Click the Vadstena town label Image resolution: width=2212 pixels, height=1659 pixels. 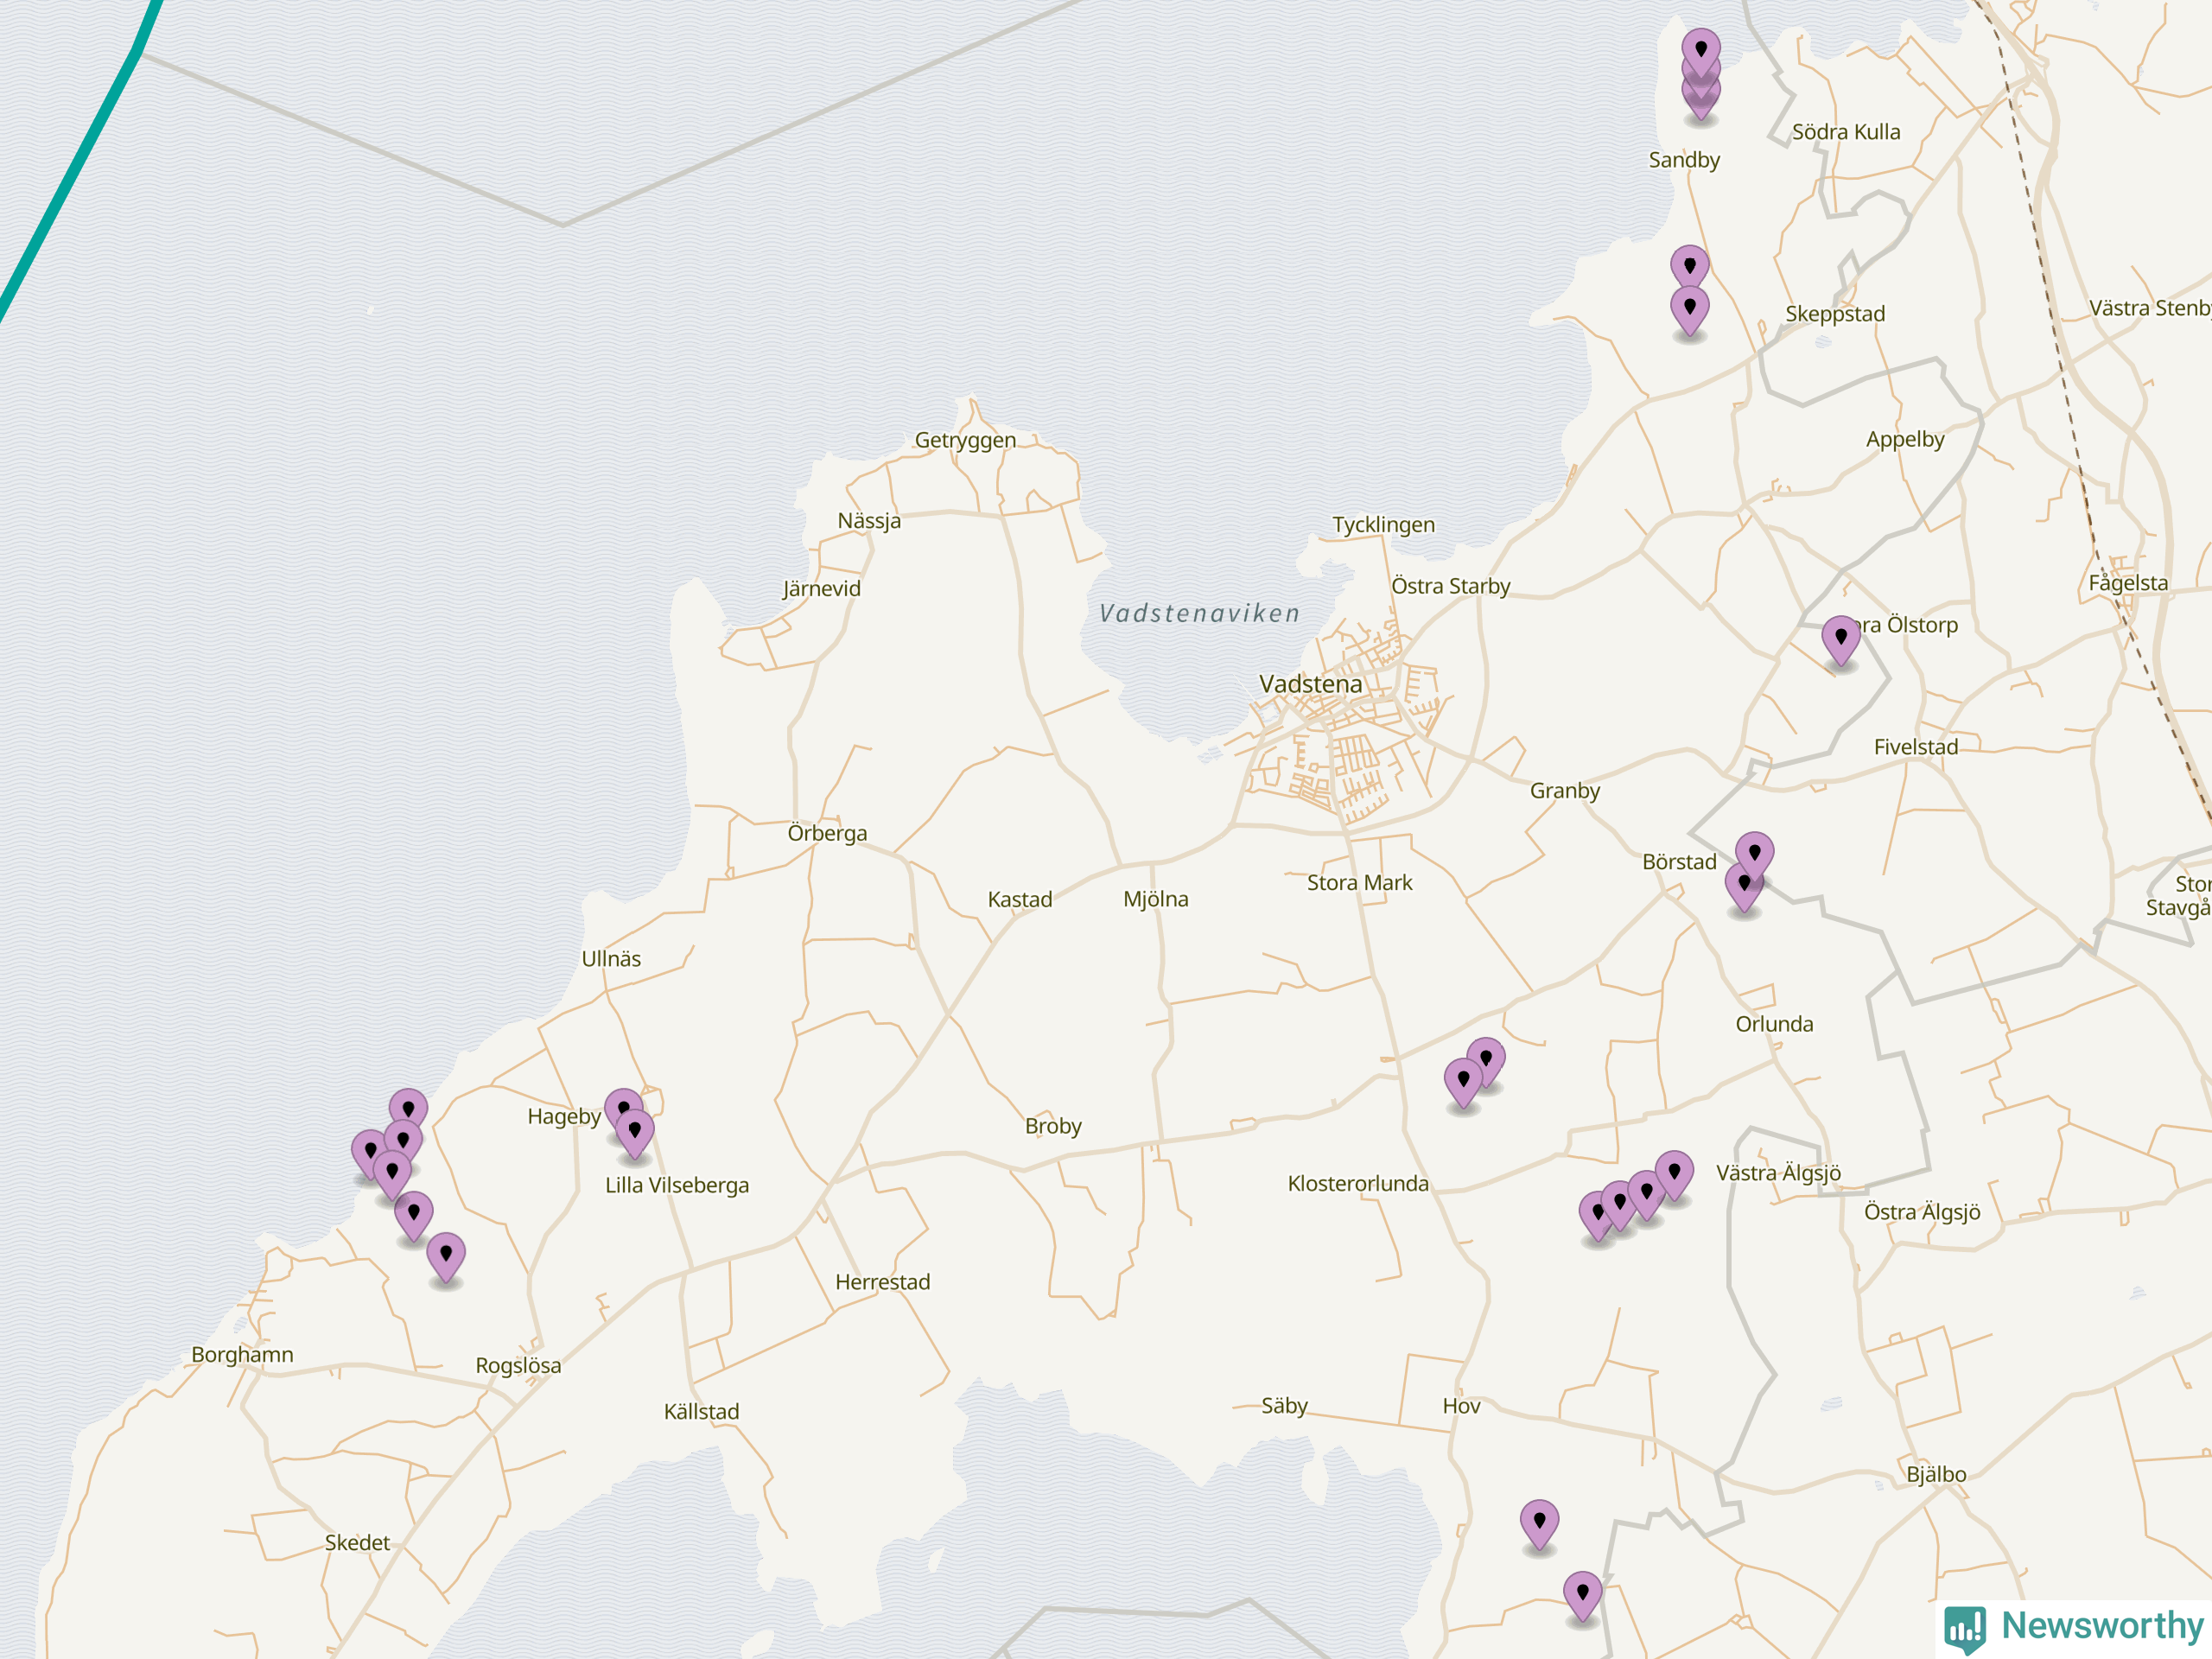(1311, 684)
